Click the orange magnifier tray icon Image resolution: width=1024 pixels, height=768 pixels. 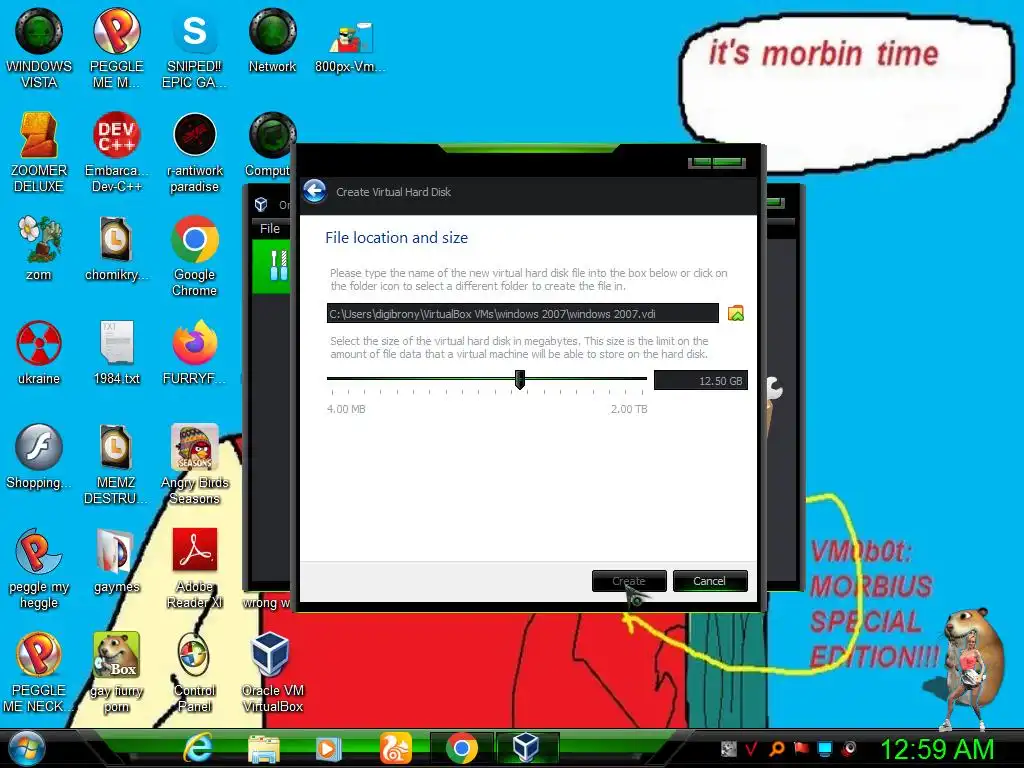click(777, 748)
